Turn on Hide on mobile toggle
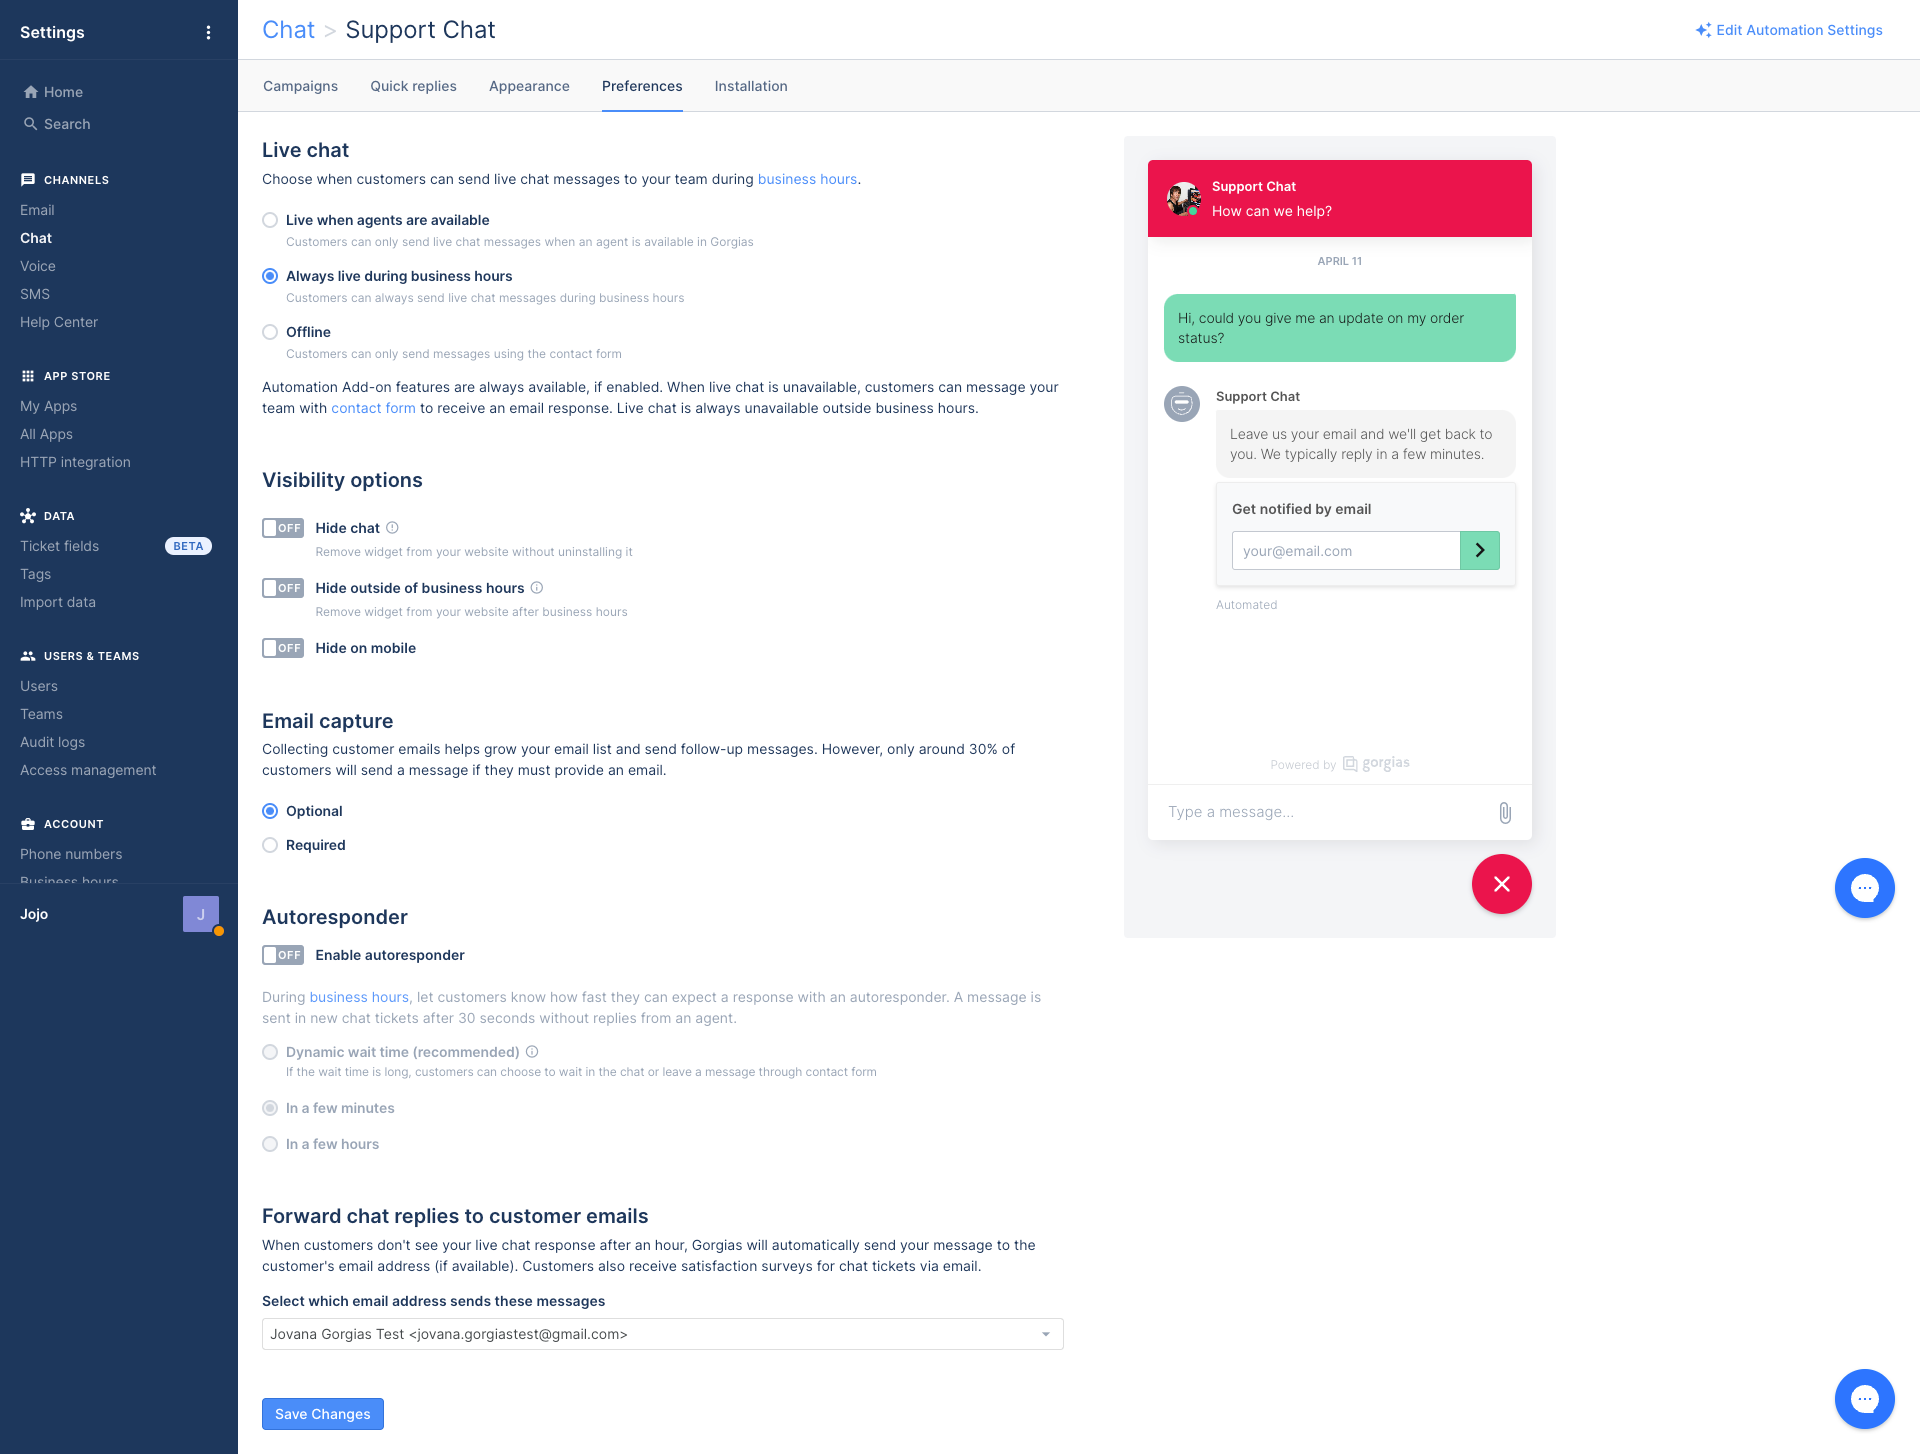 (283, 648)
